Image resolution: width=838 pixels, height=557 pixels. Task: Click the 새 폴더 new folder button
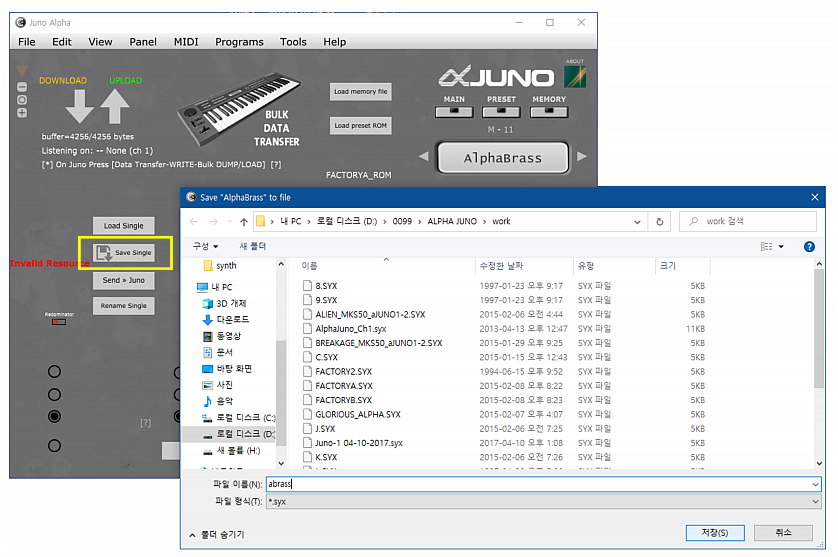pos(252,246)
